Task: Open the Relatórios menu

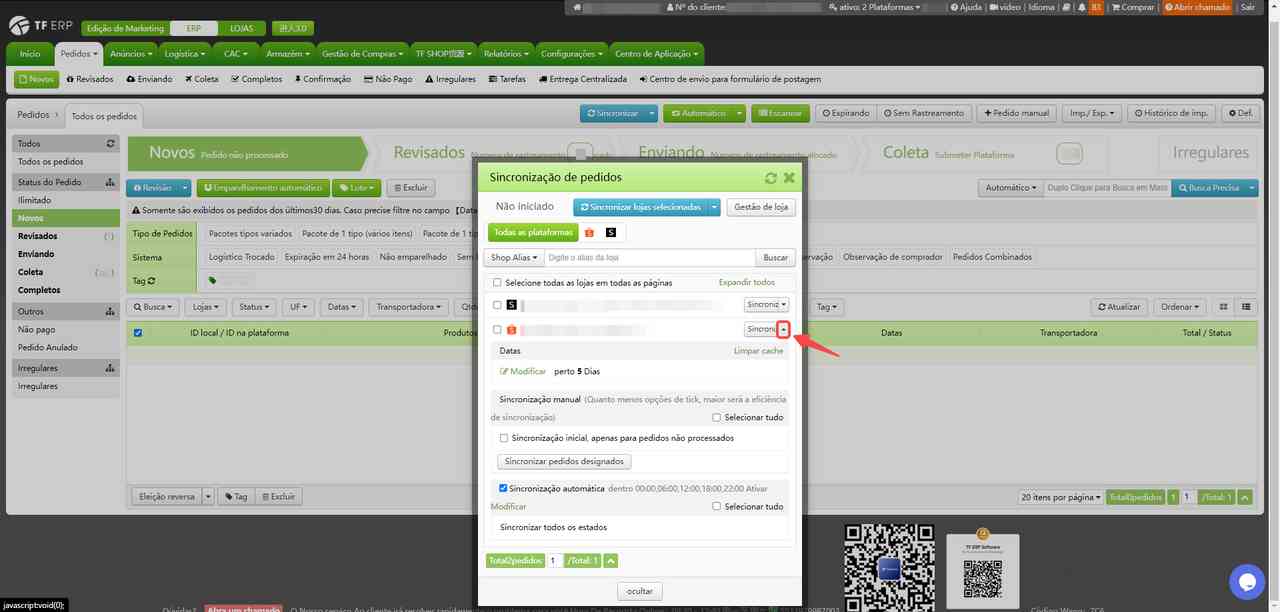Action: [x=504, y=53]
